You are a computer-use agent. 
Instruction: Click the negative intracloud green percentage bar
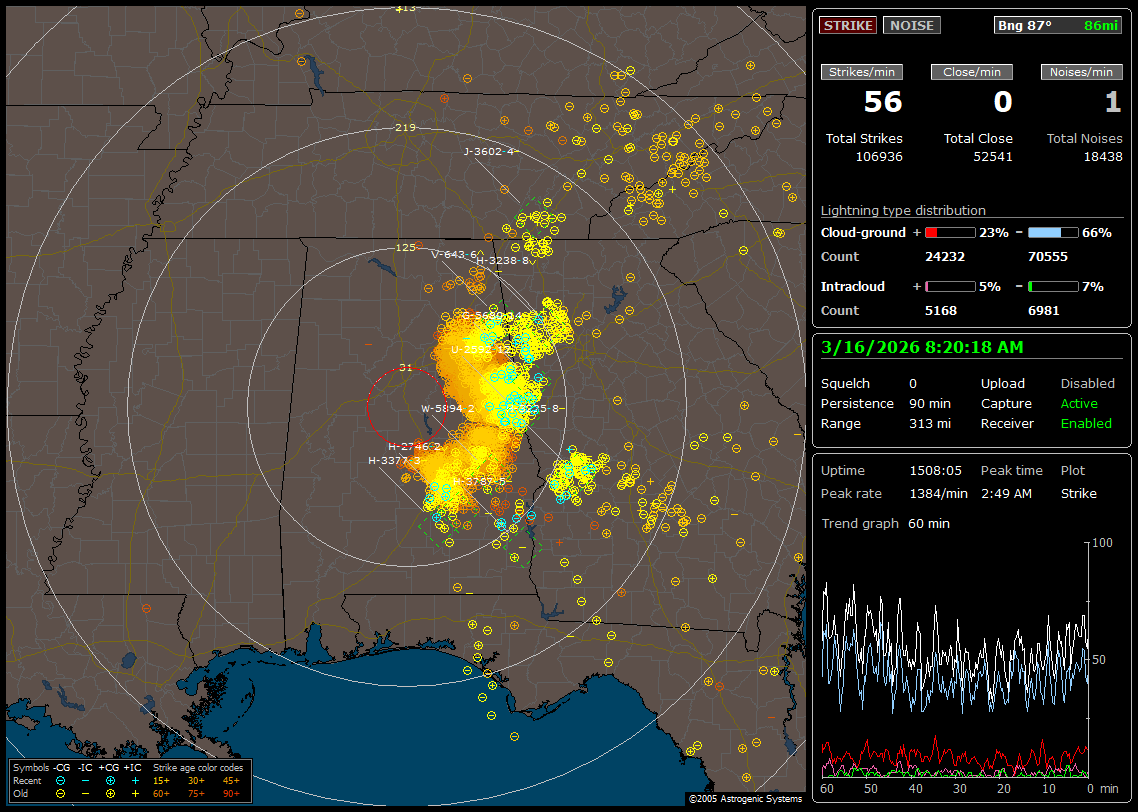(x=1052, y=286)
